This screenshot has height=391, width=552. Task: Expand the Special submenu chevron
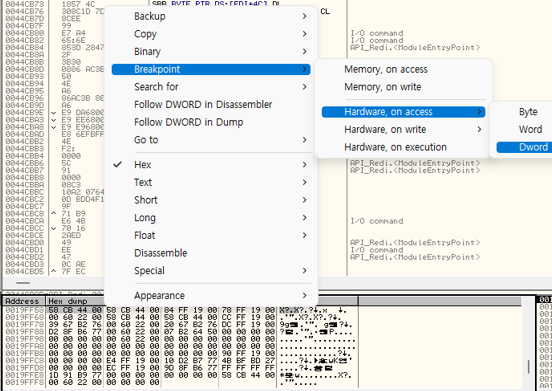305,271
